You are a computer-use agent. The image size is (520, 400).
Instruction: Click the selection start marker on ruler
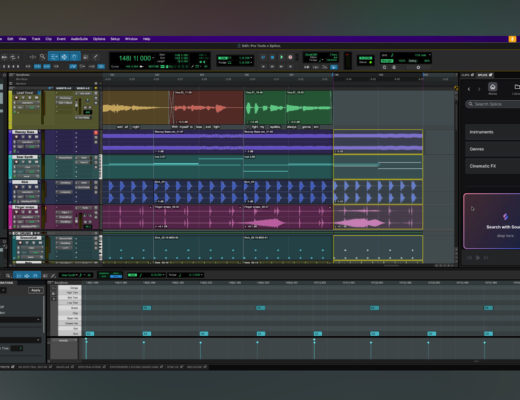[333, 76]
